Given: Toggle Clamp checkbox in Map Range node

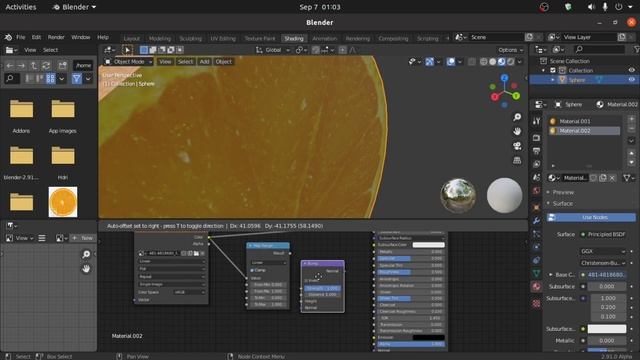Looking at the screenshot, I should [252, 270].
